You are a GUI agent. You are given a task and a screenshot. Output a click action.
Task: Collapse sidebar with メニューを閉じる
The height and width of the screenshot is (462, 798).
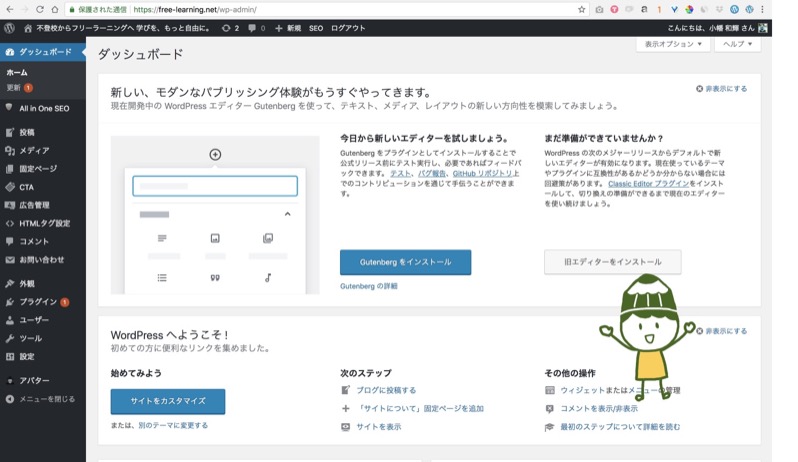(43, 399)
